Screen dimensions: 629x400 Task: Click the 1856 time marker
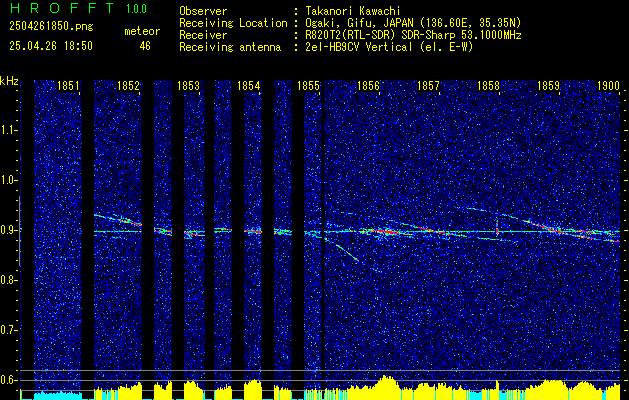click(368, 86)
